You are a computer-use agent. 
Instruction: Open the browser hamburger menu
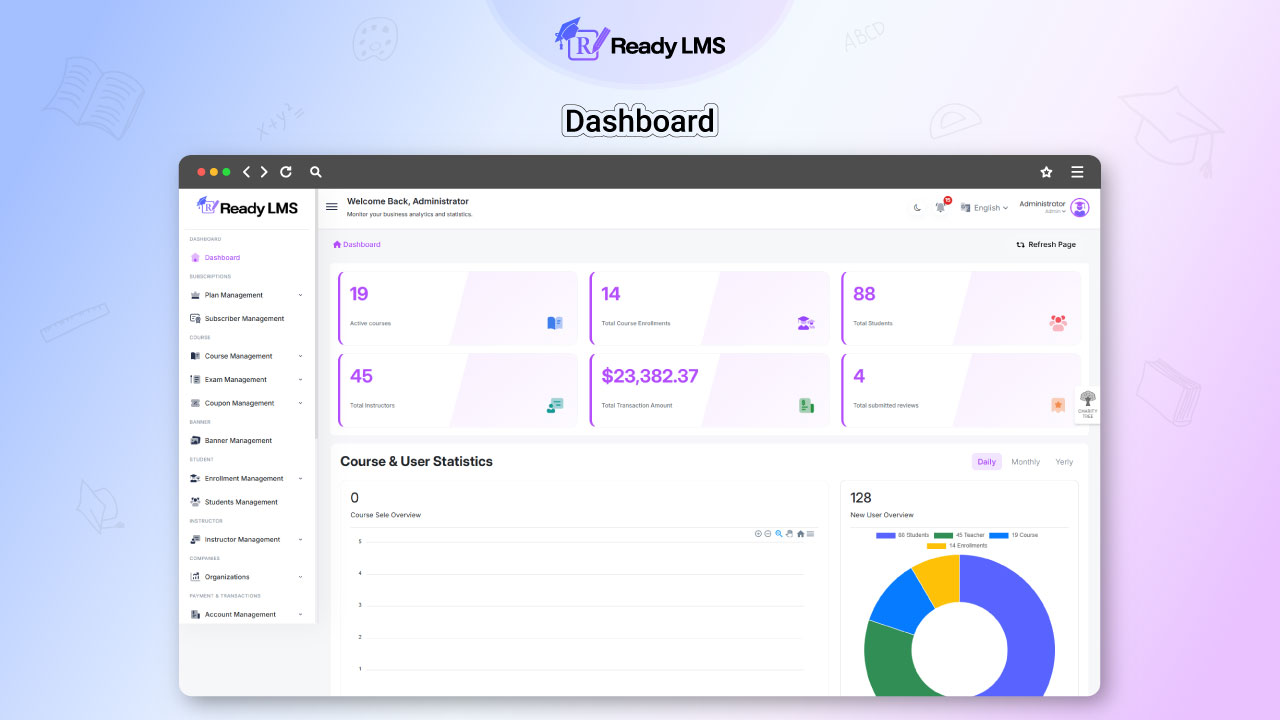(1077, 172)
